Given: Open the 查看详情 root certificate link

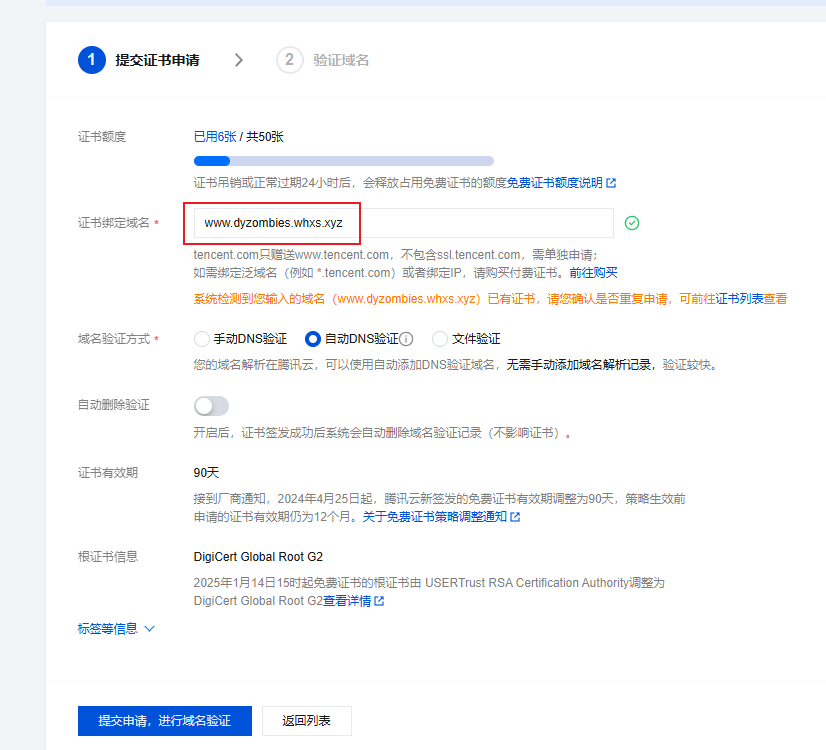Looking at the screenshot, I should point(347,601).
